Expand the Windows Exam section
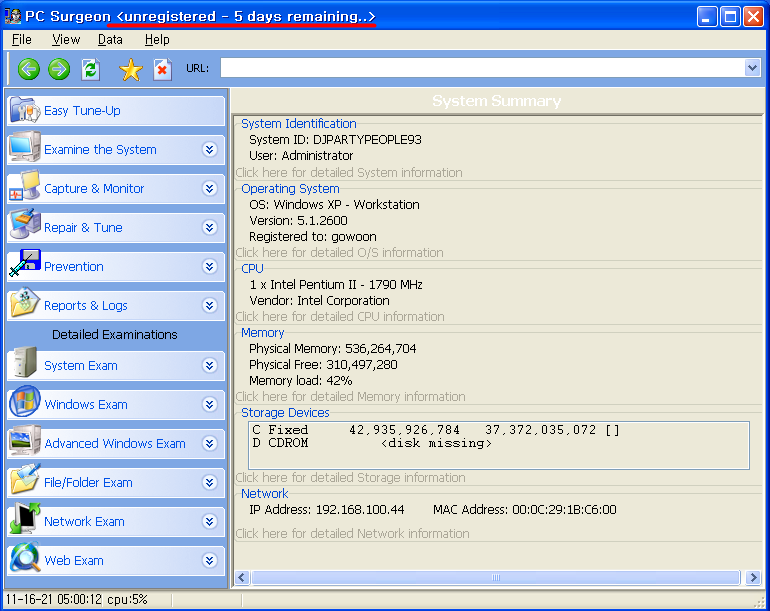Viewport: 770px width, 611px height. click(210, 404)
